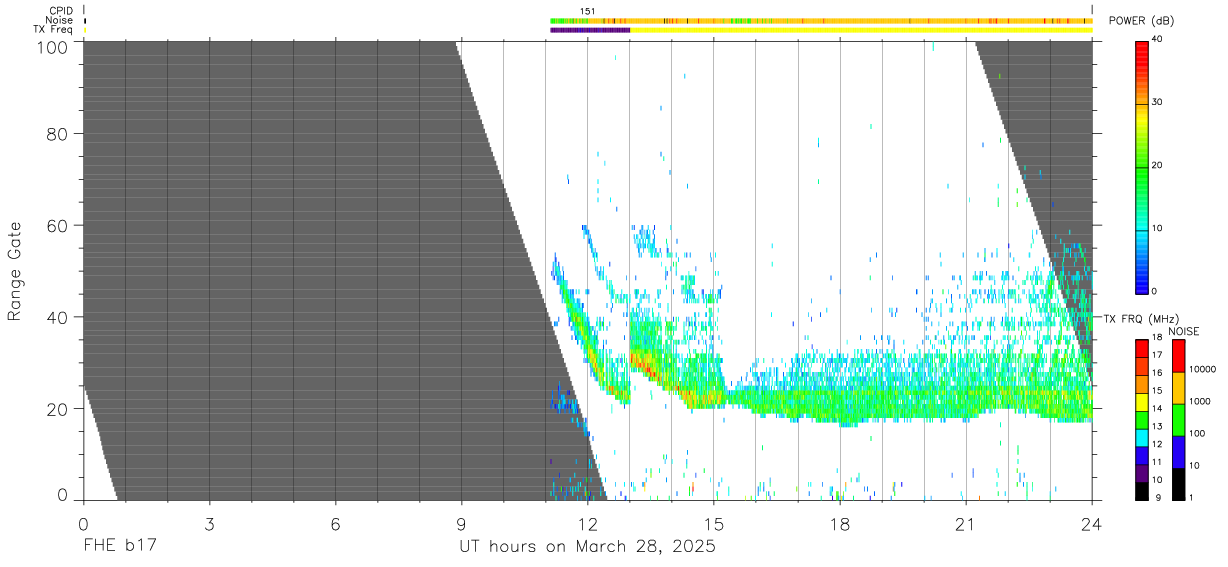This screenshot has width=1228, height=567.
Task: Click the NOISE legend title
Action: coord(1183,331)
